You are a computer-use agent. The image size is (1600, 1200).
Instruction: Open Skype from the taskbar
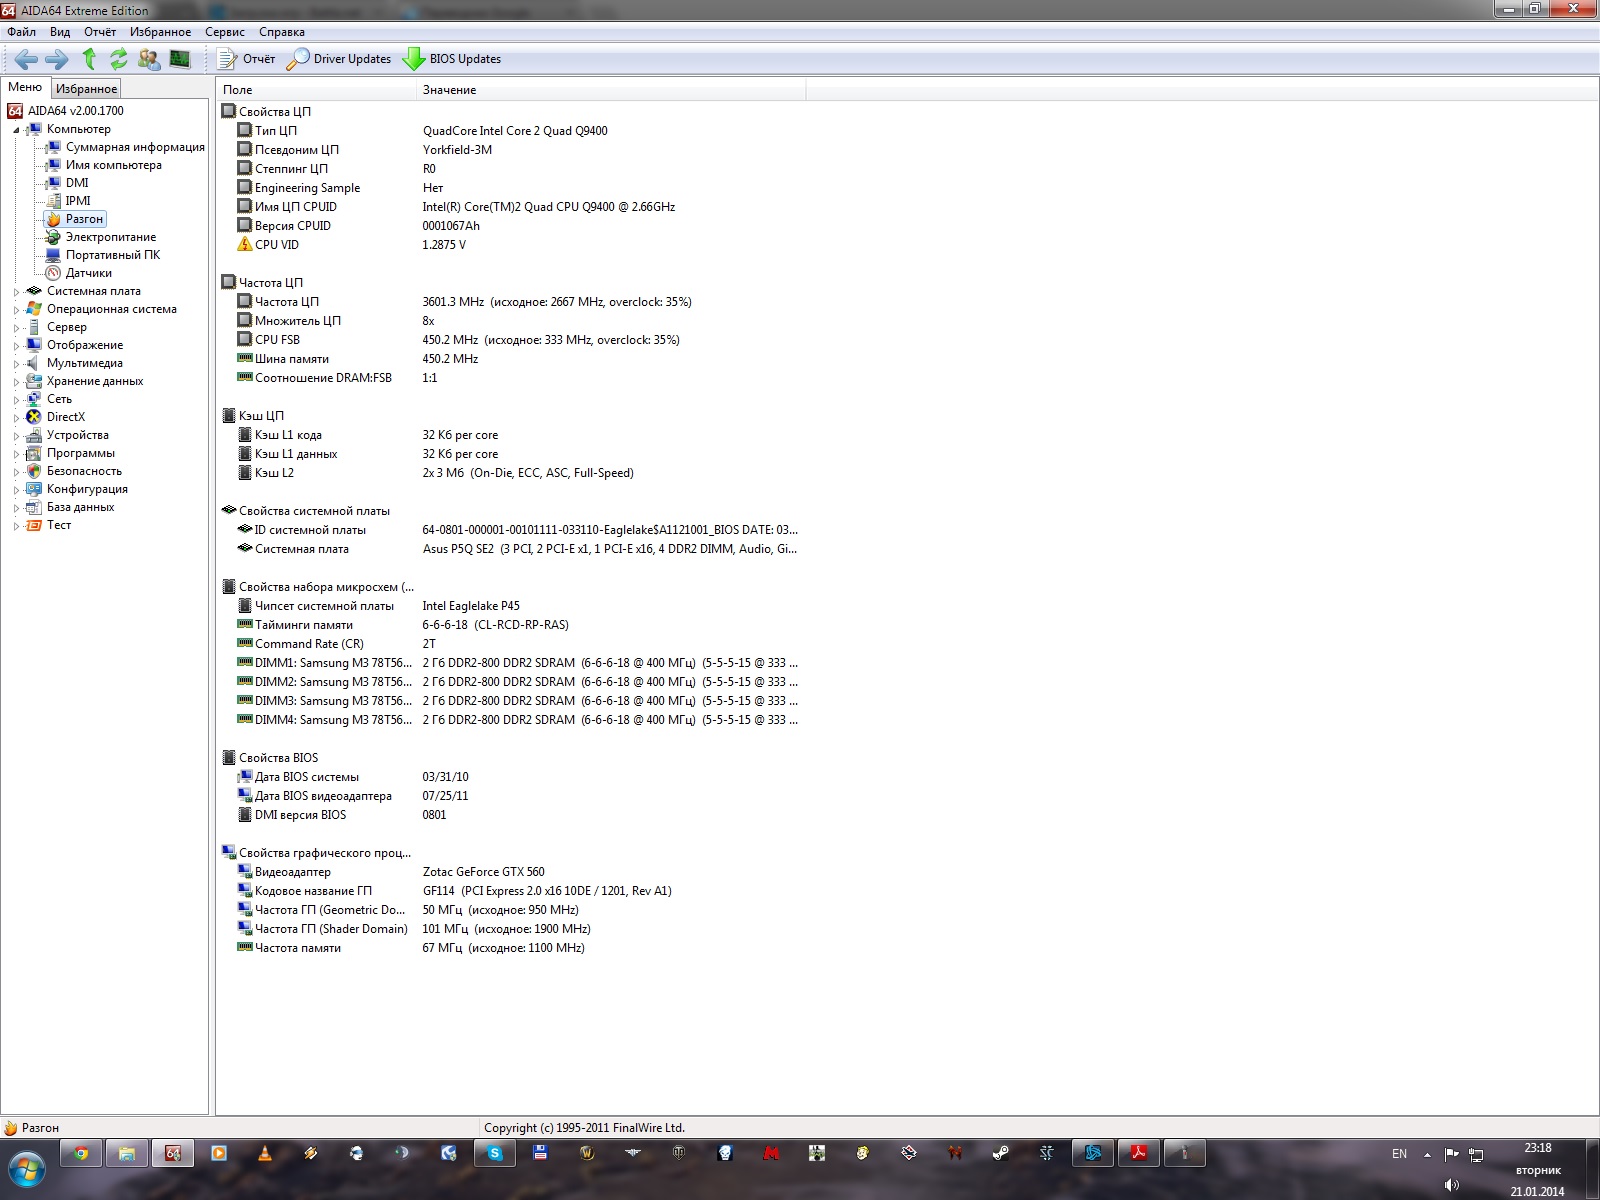tap(495, 1154)
